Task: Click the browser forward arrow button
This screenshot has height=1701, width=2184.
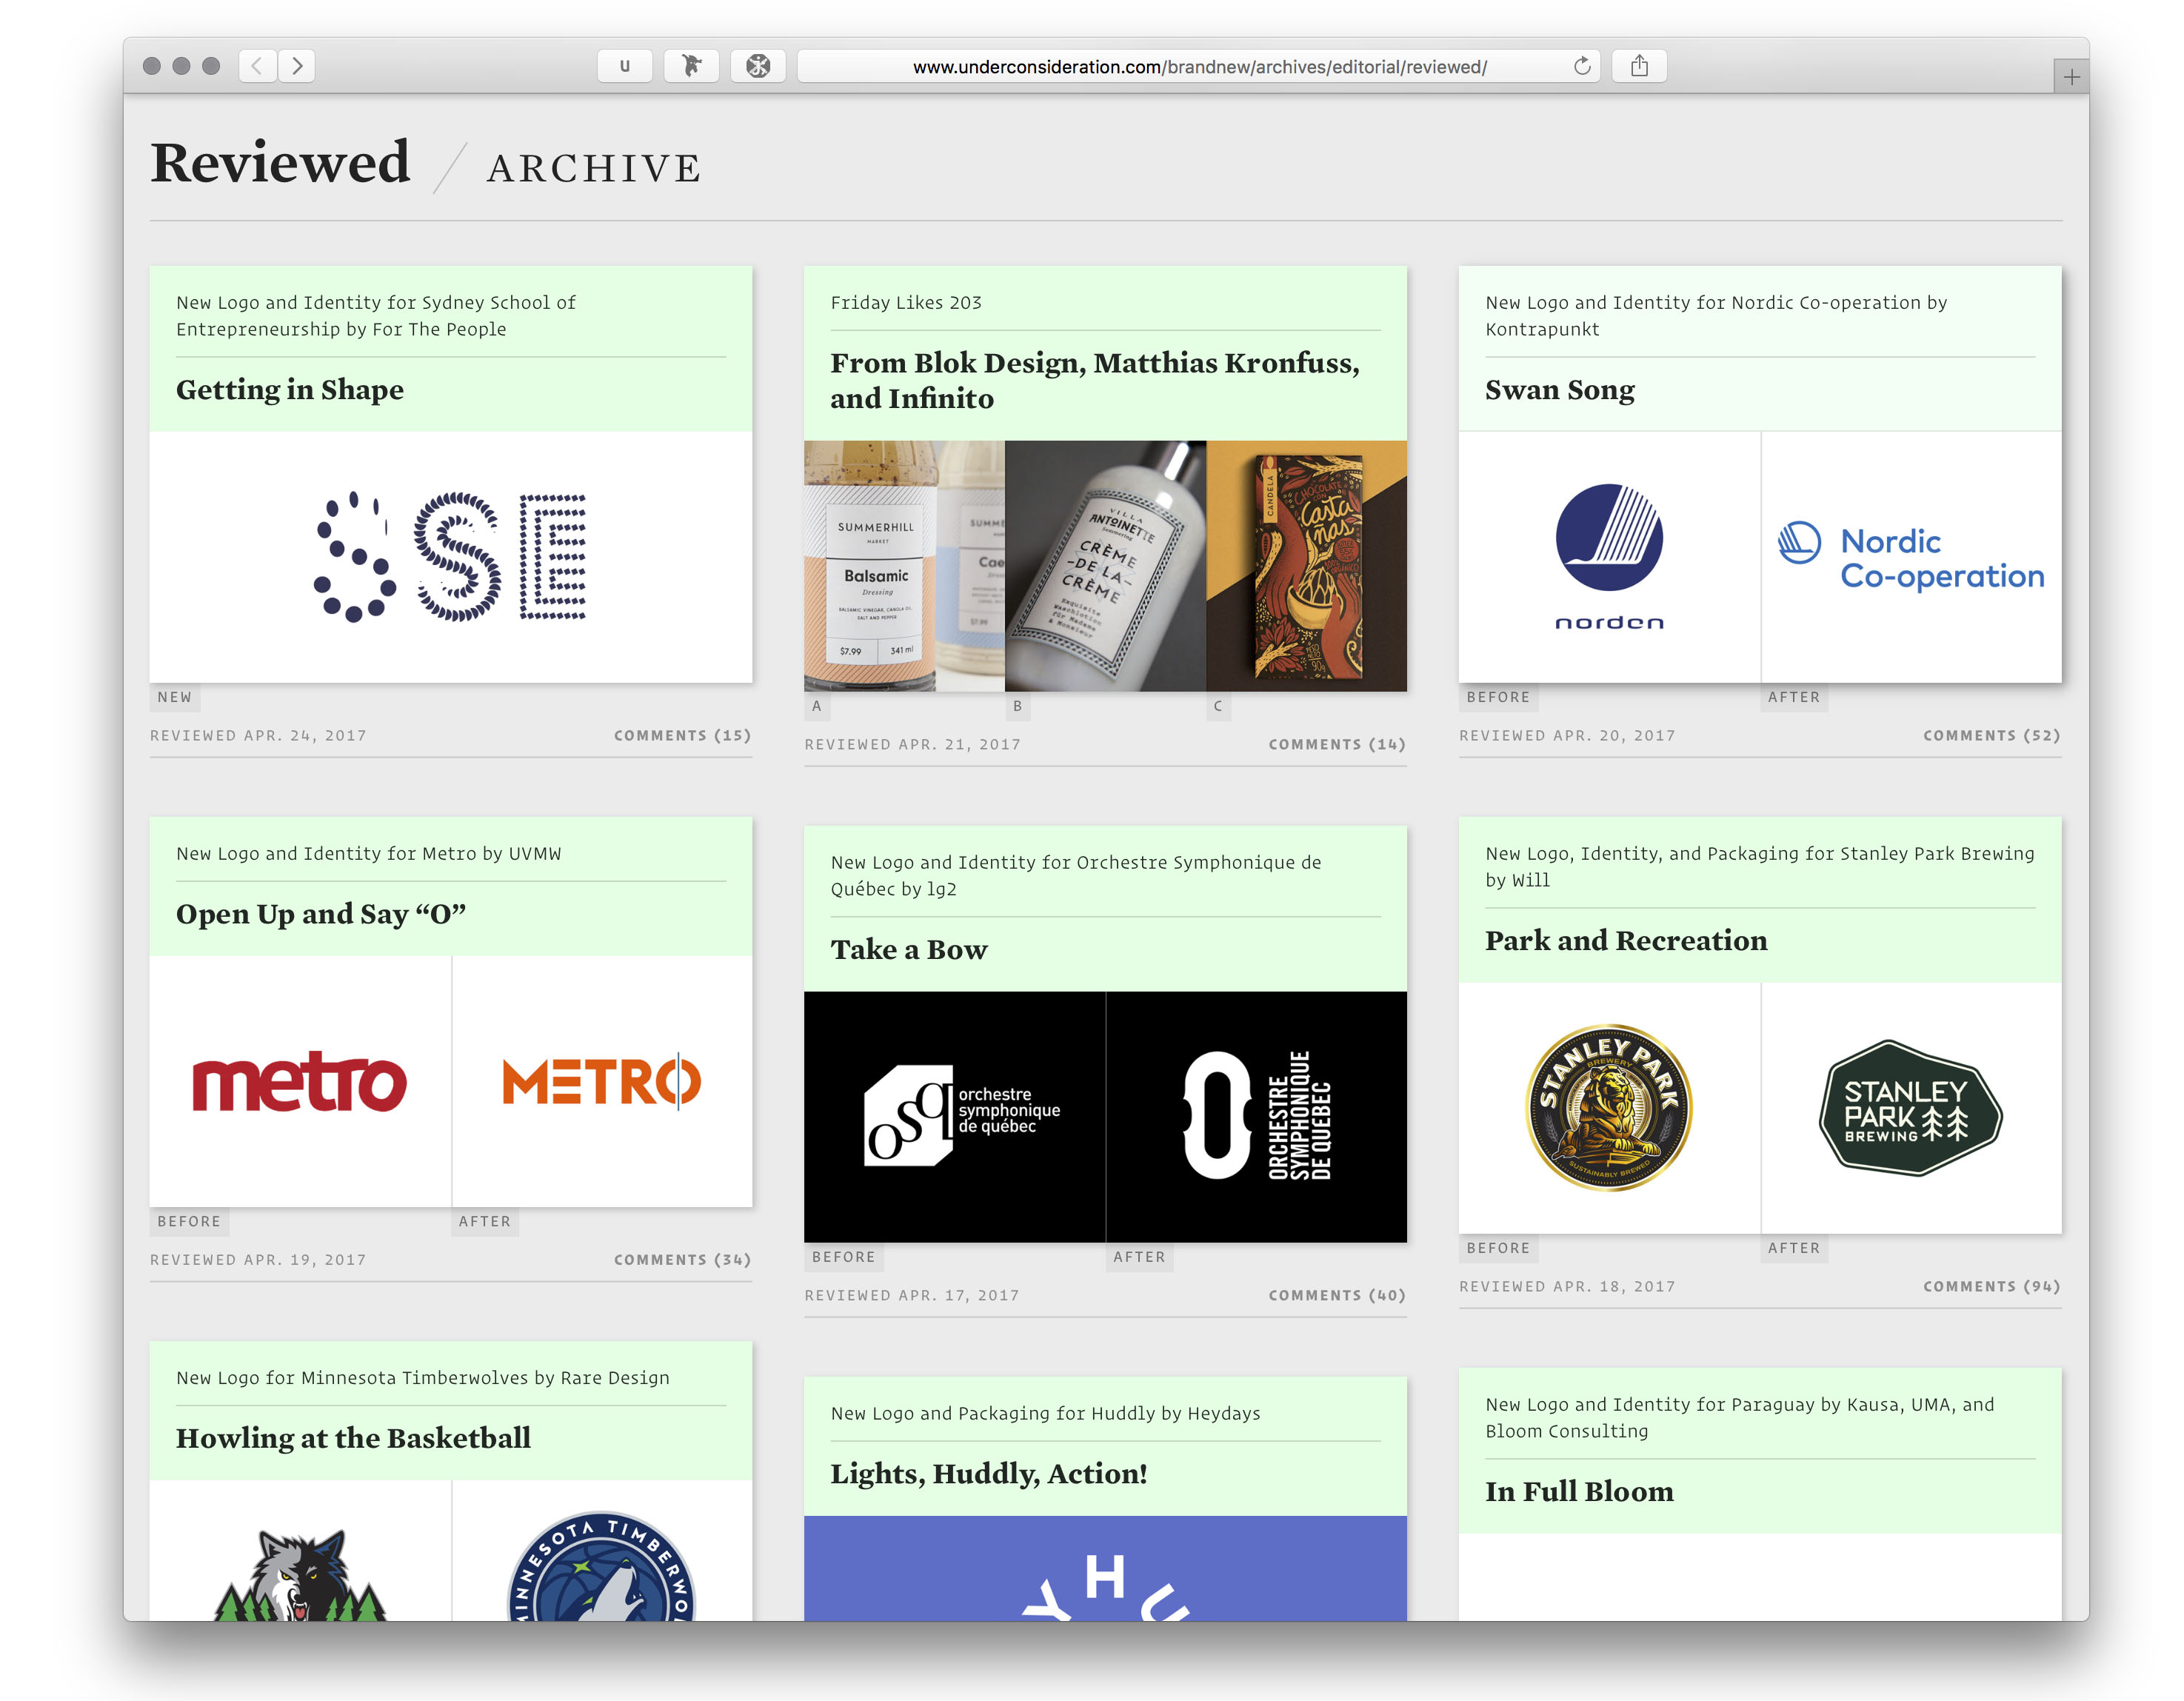Action: click(297, 66)
